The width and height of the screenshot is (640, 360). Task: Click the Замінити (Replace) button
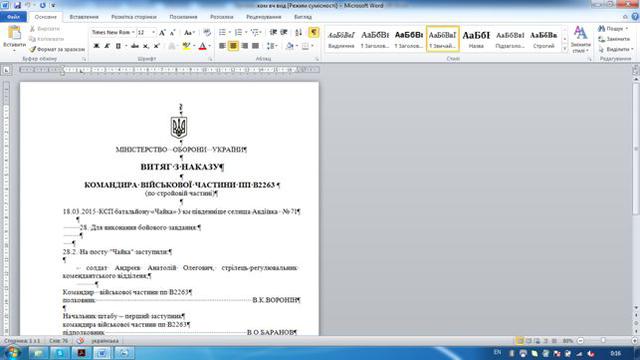point(614,39)
